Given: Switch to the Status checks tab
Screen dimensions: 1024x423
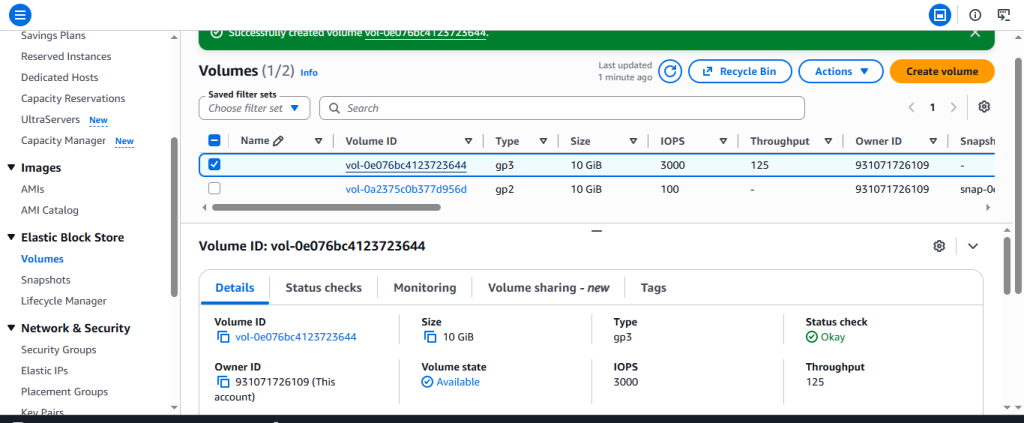Looking at the screenshot, I should [323, 288].
